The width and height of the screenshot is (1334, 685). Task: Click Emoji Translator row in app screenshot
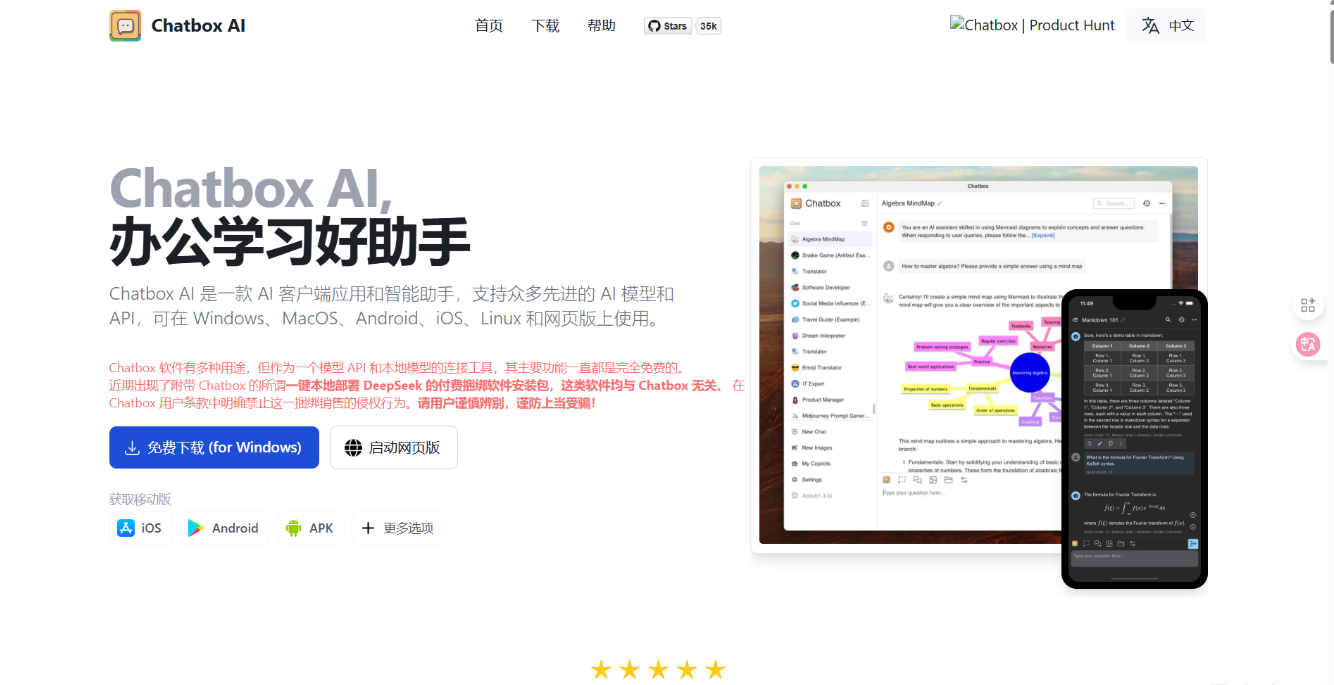point(829,368)
